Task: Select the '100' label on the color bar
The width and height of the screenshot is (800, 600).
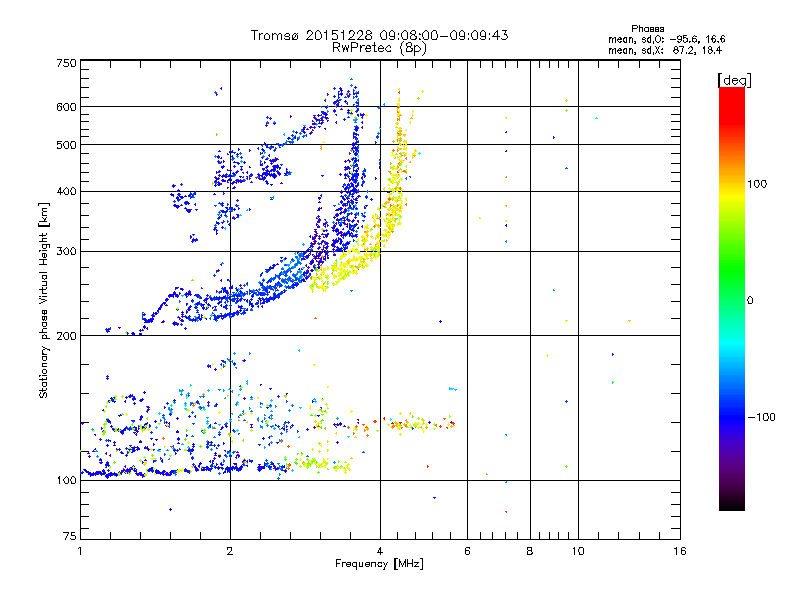Action: click(x=757, y=184)
